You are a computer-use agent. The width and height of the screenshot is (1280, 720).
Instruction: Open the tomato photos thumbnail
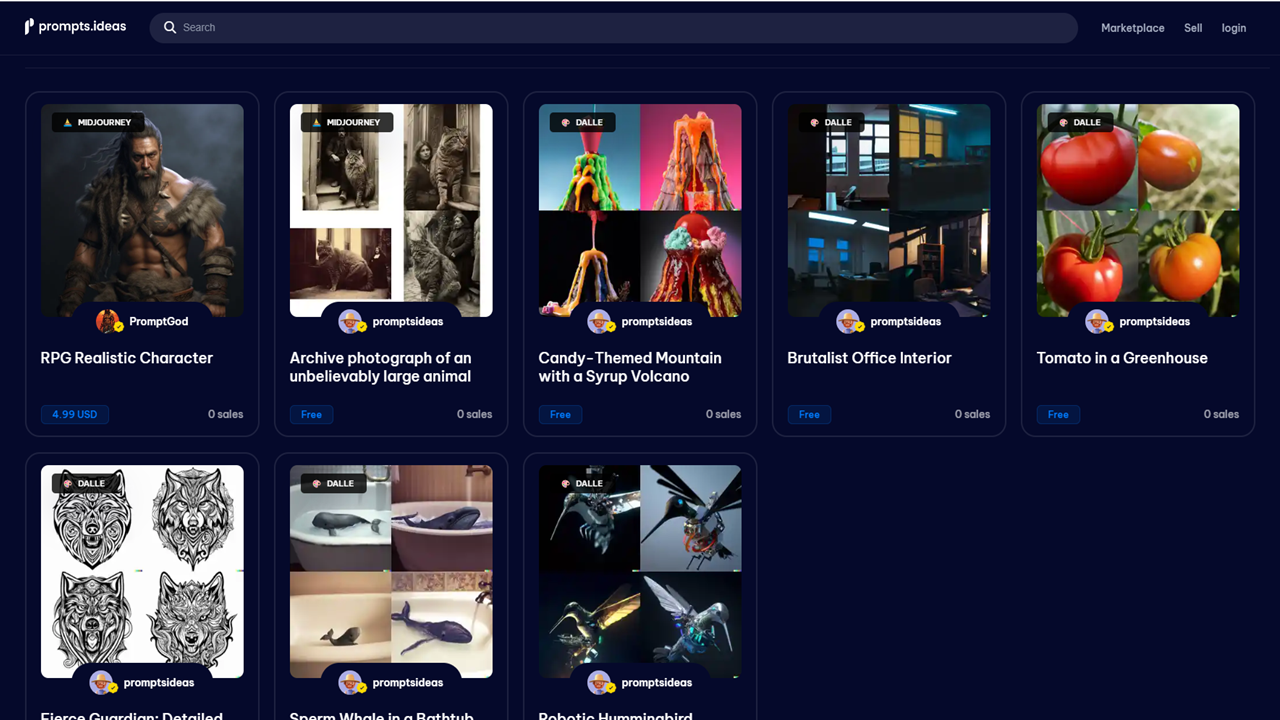[1138, 210]
